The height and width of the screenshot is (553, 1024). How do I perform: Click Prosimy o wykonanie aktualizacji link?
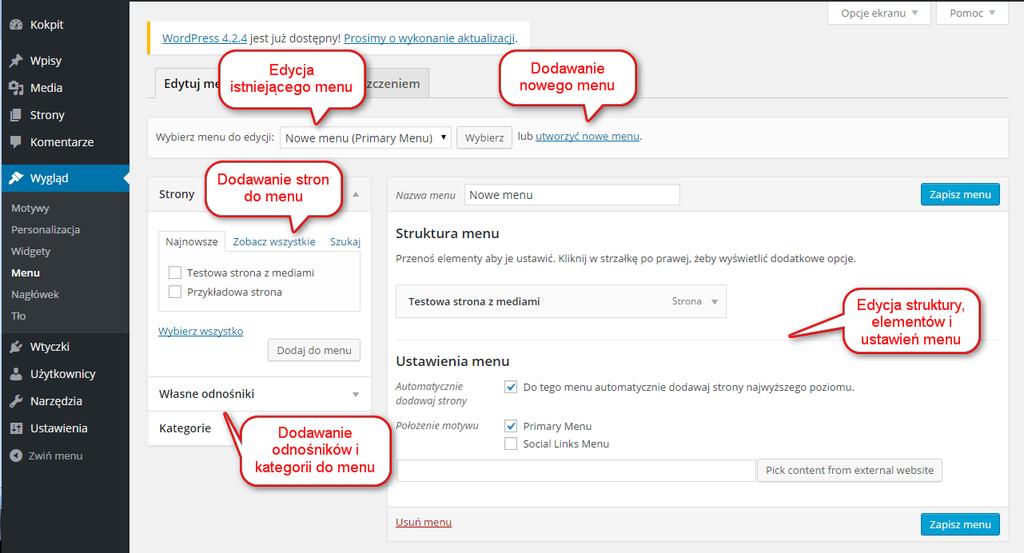pos(430,39)
